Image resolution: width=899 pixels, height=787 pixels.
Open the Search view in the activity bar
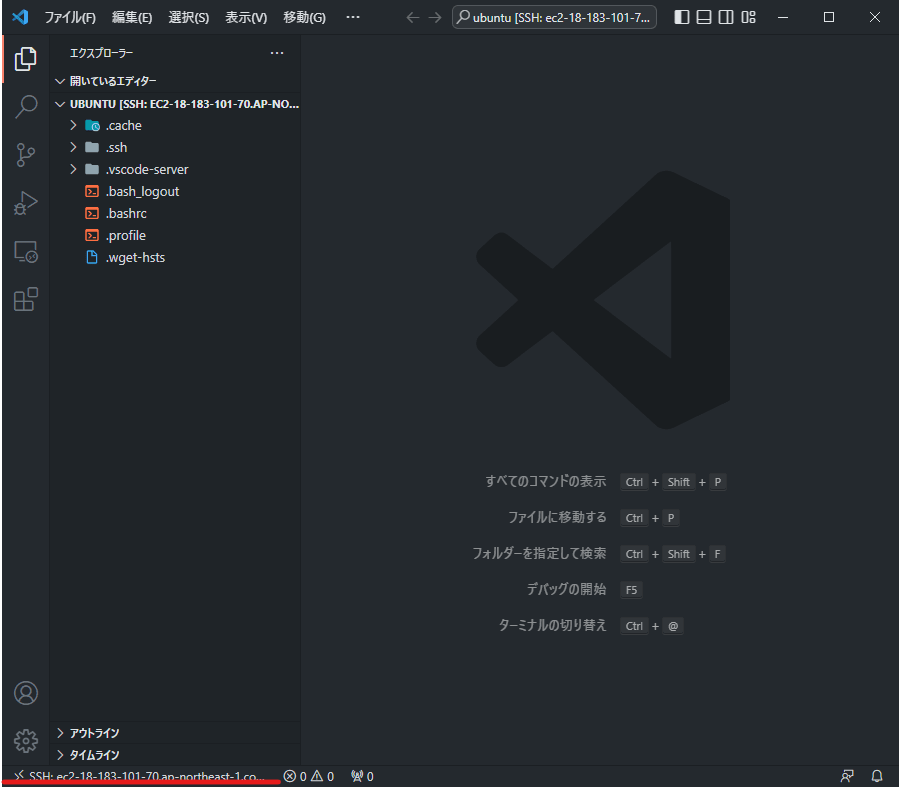pyautogui.click(x=25, y=106)
